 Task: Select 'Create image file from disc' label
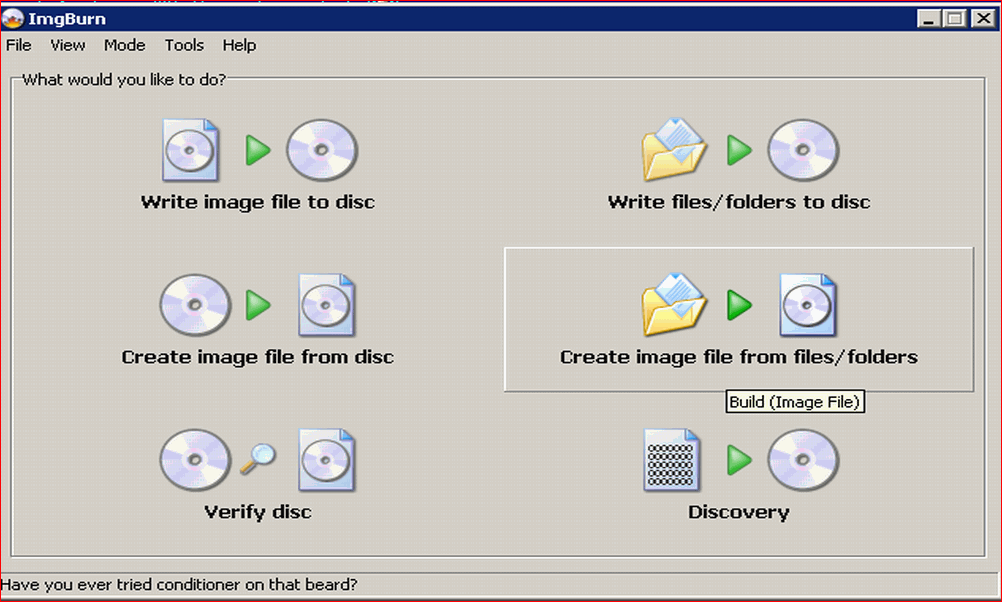(x=258, y=357)
